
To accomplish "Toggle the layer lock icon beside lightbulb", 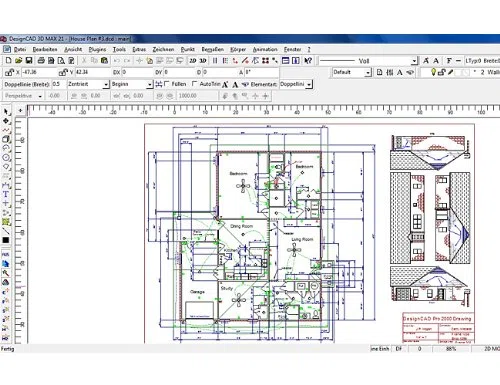I will coord(442,72).
